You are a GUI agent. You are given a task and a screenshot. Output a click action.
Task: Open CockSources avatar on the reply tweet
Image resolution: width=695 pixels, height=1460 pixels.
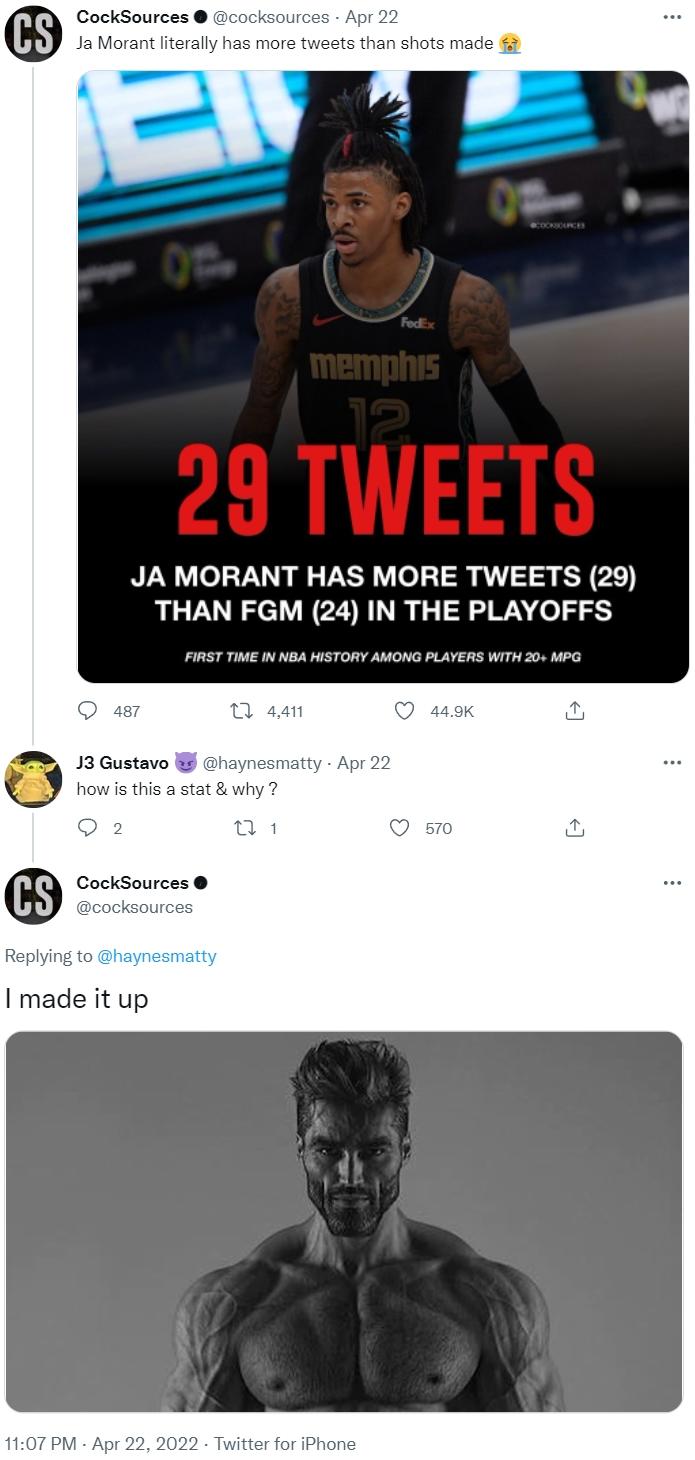(x=33, y=895)
